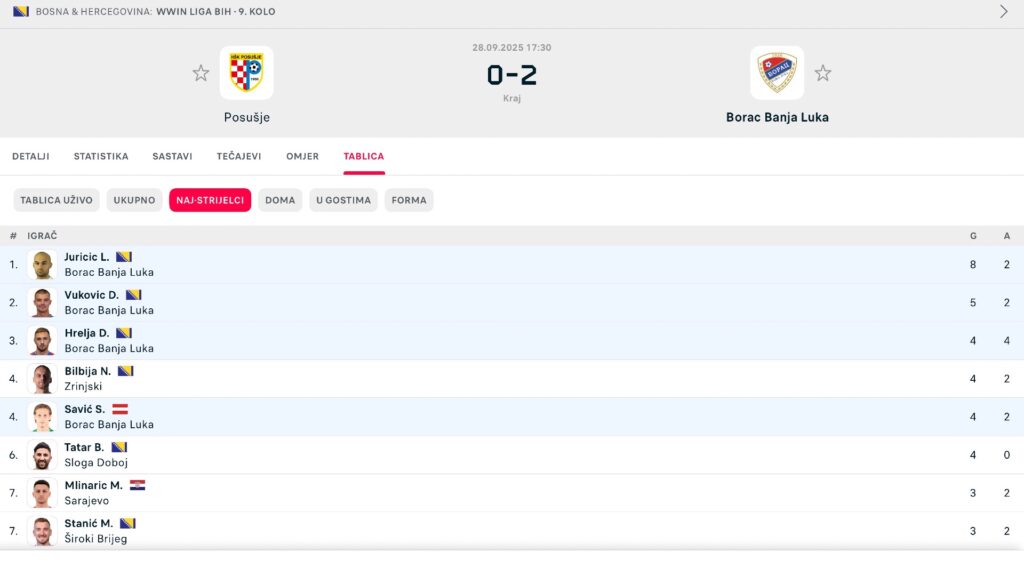Click the Posušje club crest logo
1024x576 pixels.
pyautogui.click(x=246, y=73)
